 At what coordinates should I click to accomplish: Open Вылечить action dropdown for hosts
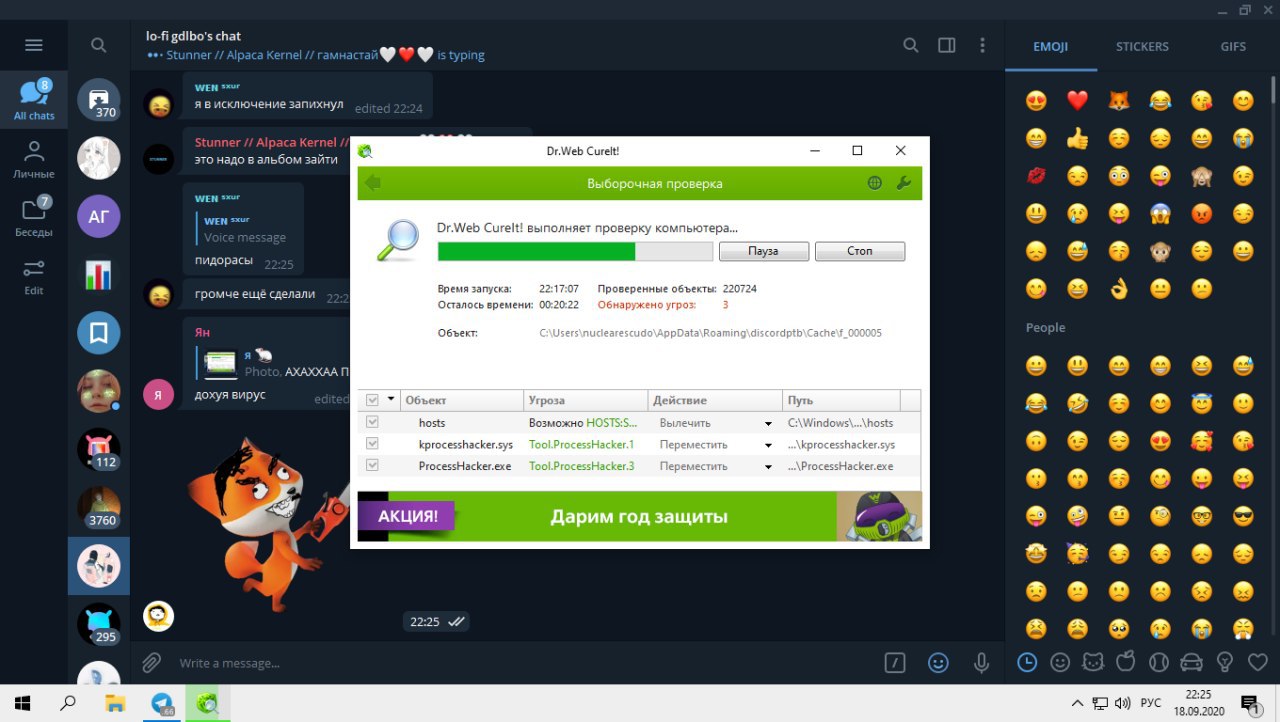[768, 423]
